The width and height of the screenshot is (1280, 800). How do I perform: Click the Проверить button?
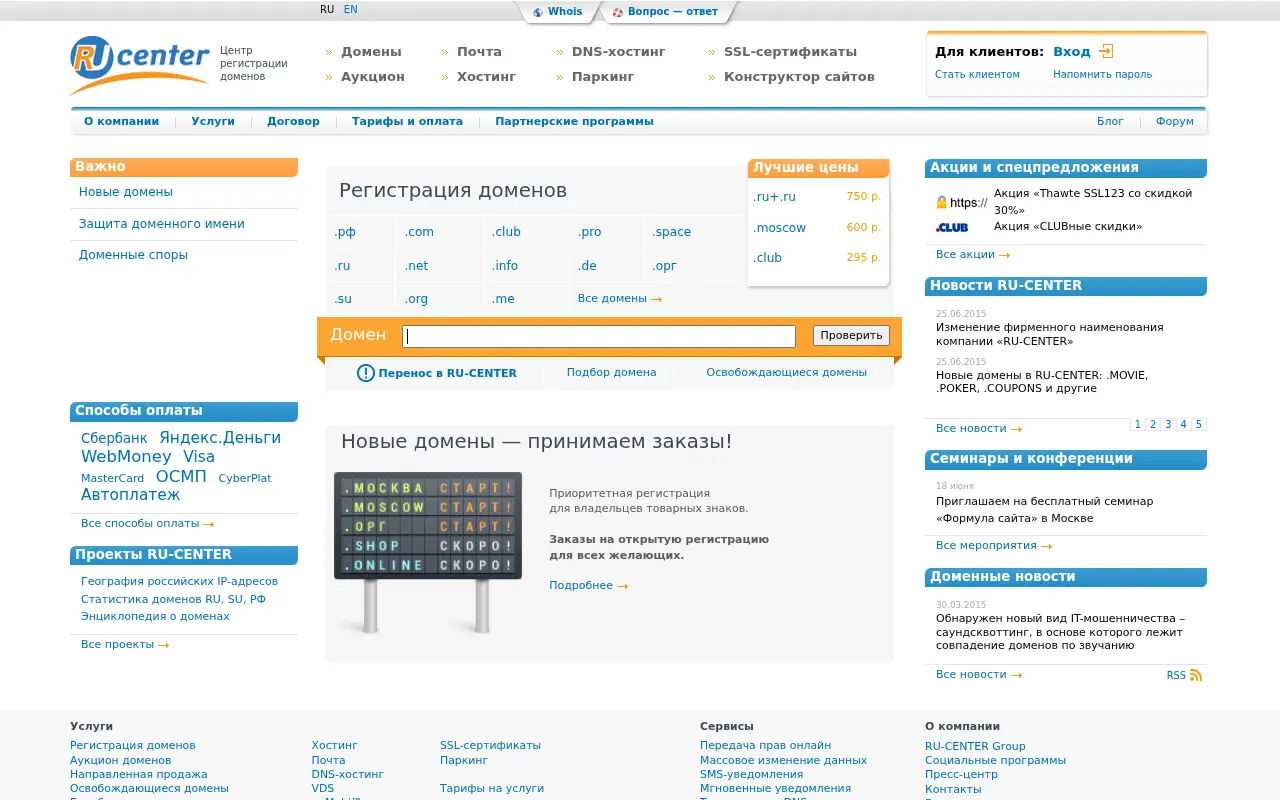851,336
